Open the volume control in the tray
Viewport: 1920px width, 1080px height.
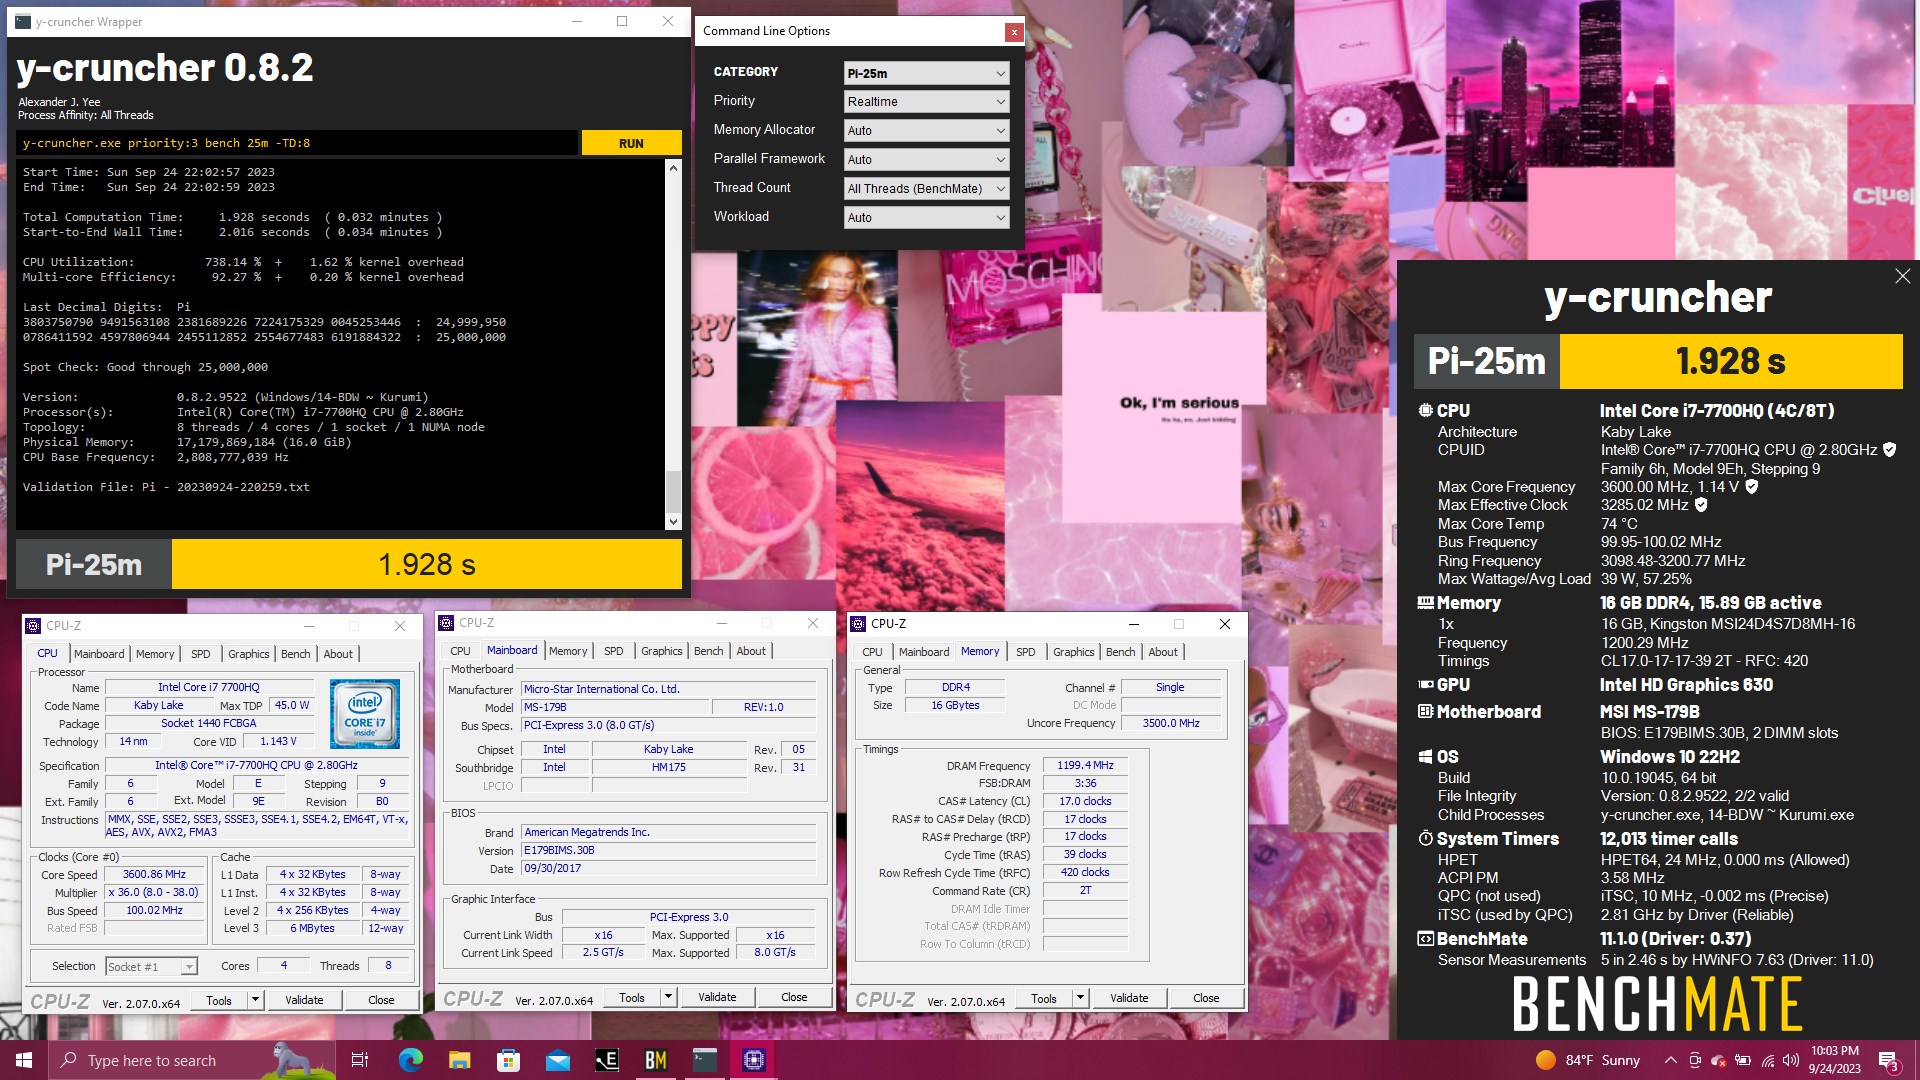click(1791, 1060)
